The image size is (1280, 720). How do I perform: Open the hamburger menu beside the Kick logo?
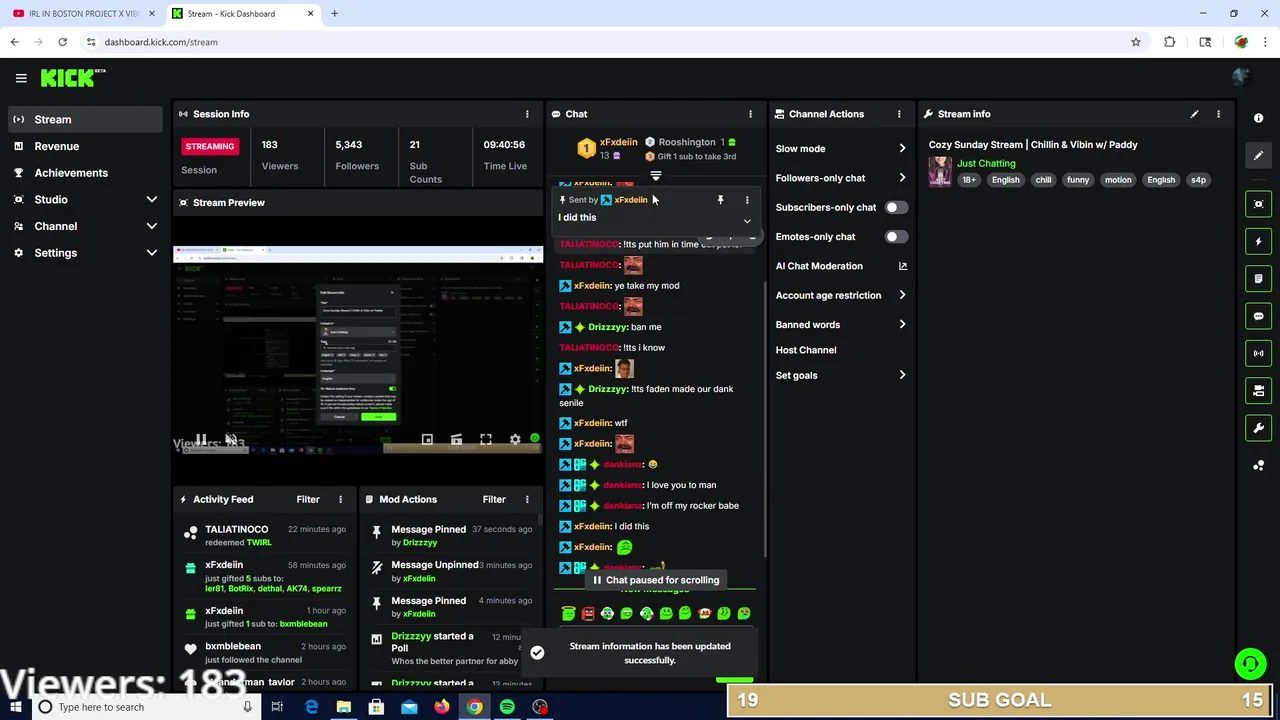pos(20,78)
